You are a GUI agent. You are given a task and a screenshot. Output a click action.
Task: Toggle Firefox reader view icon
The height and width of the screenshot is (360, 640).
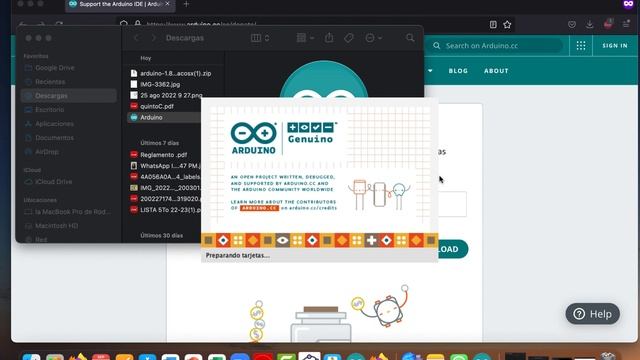click(x=493, y=25)
